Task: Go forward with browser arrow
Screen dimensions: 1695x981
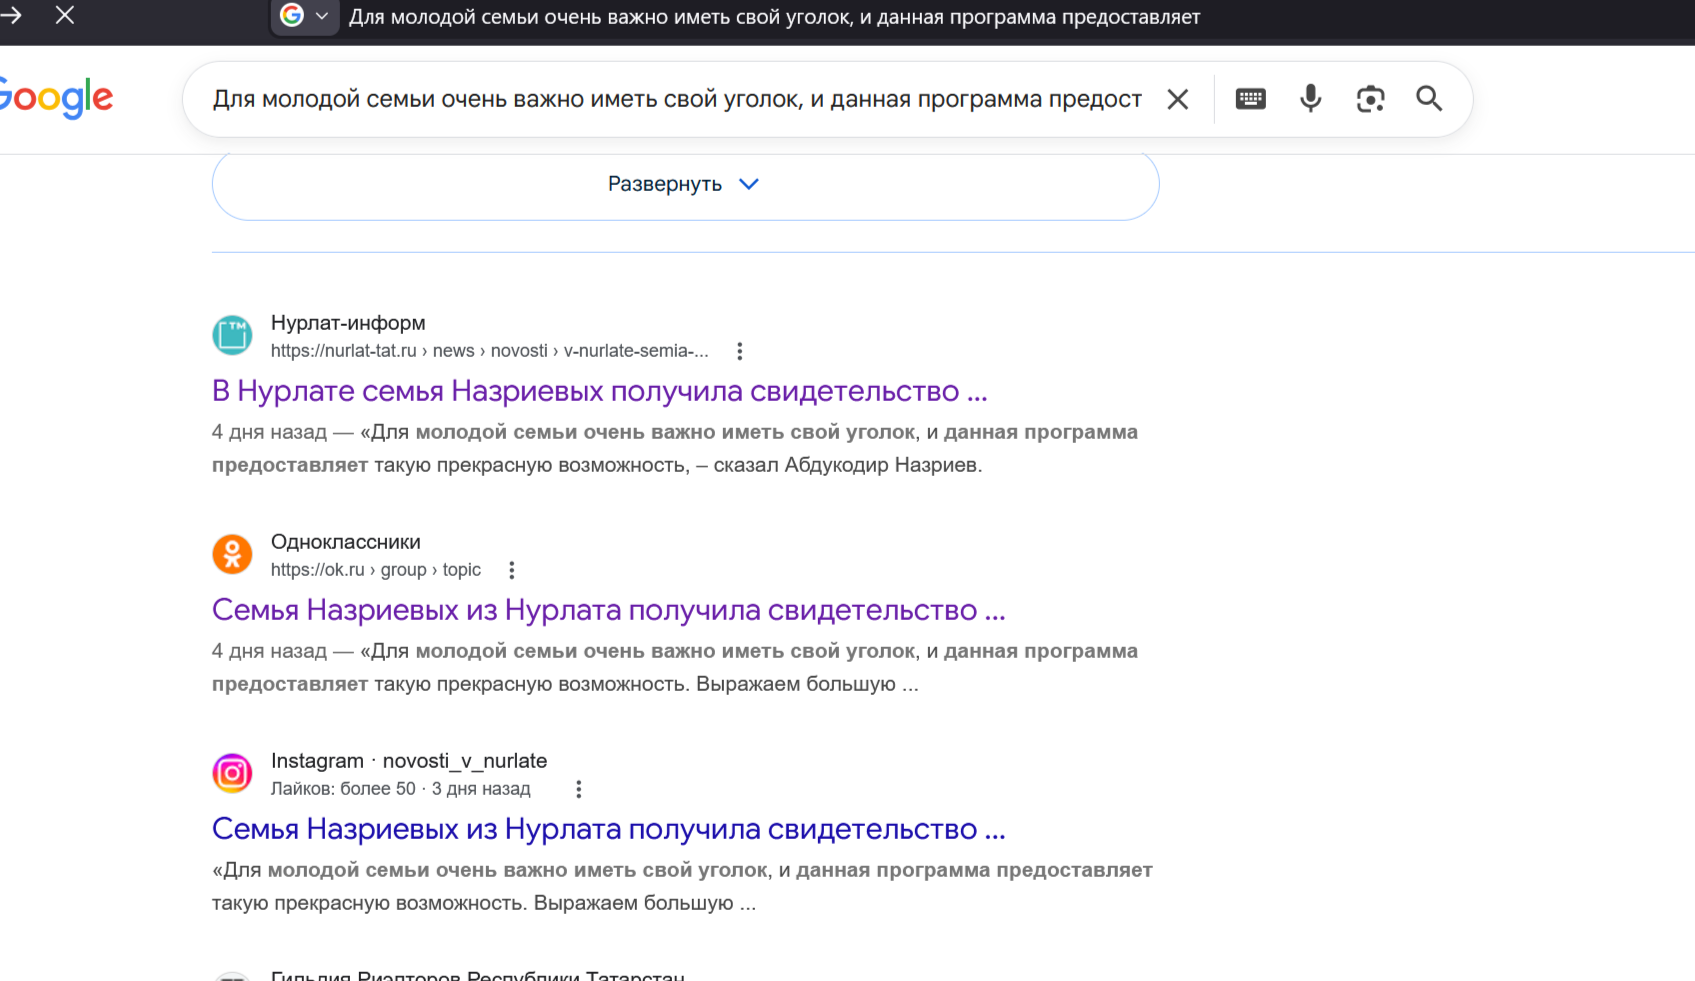Action: [11, 15]
